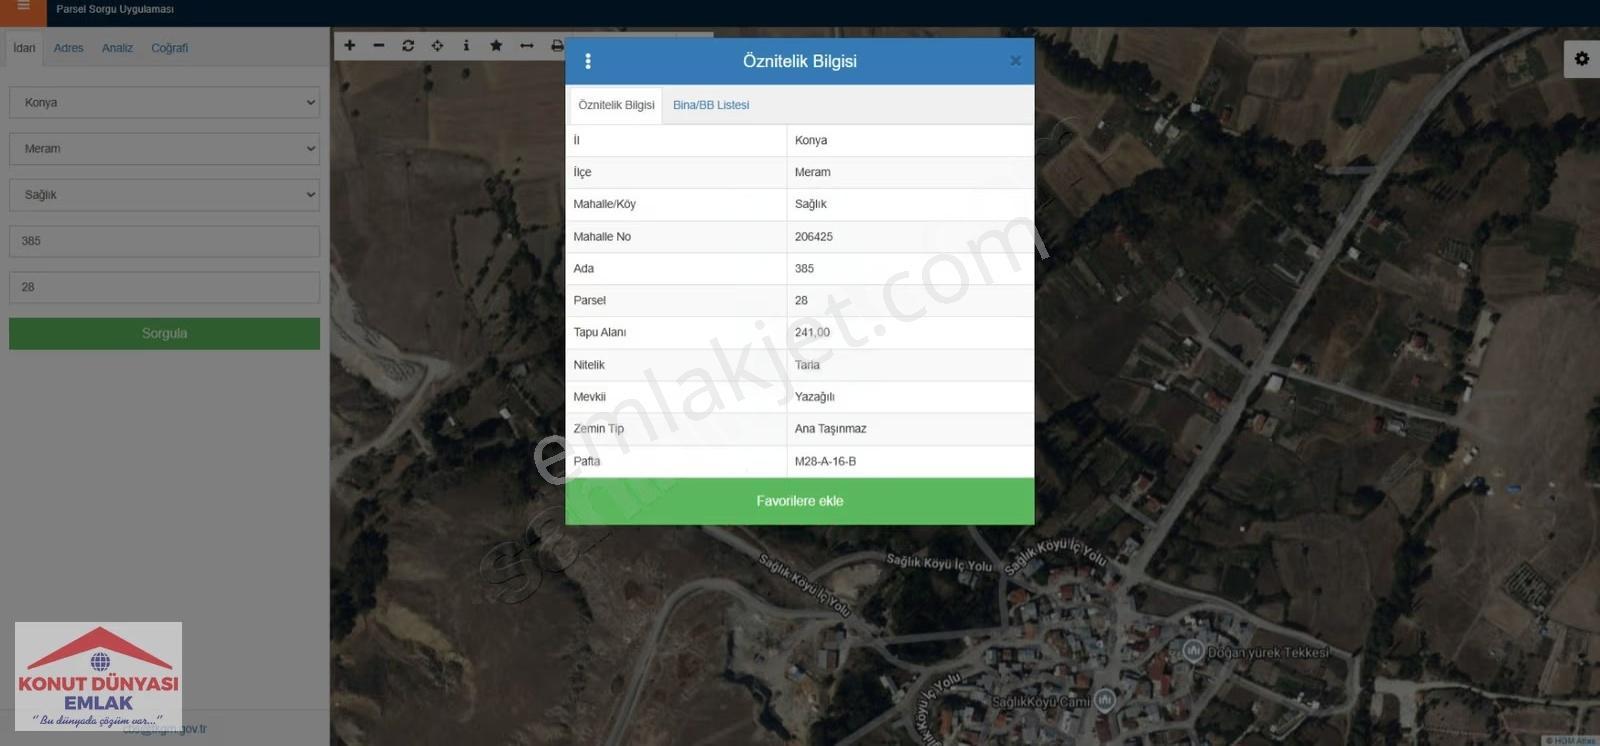Close the Öznitelik Bilgisi dialog

point(1015,61)
